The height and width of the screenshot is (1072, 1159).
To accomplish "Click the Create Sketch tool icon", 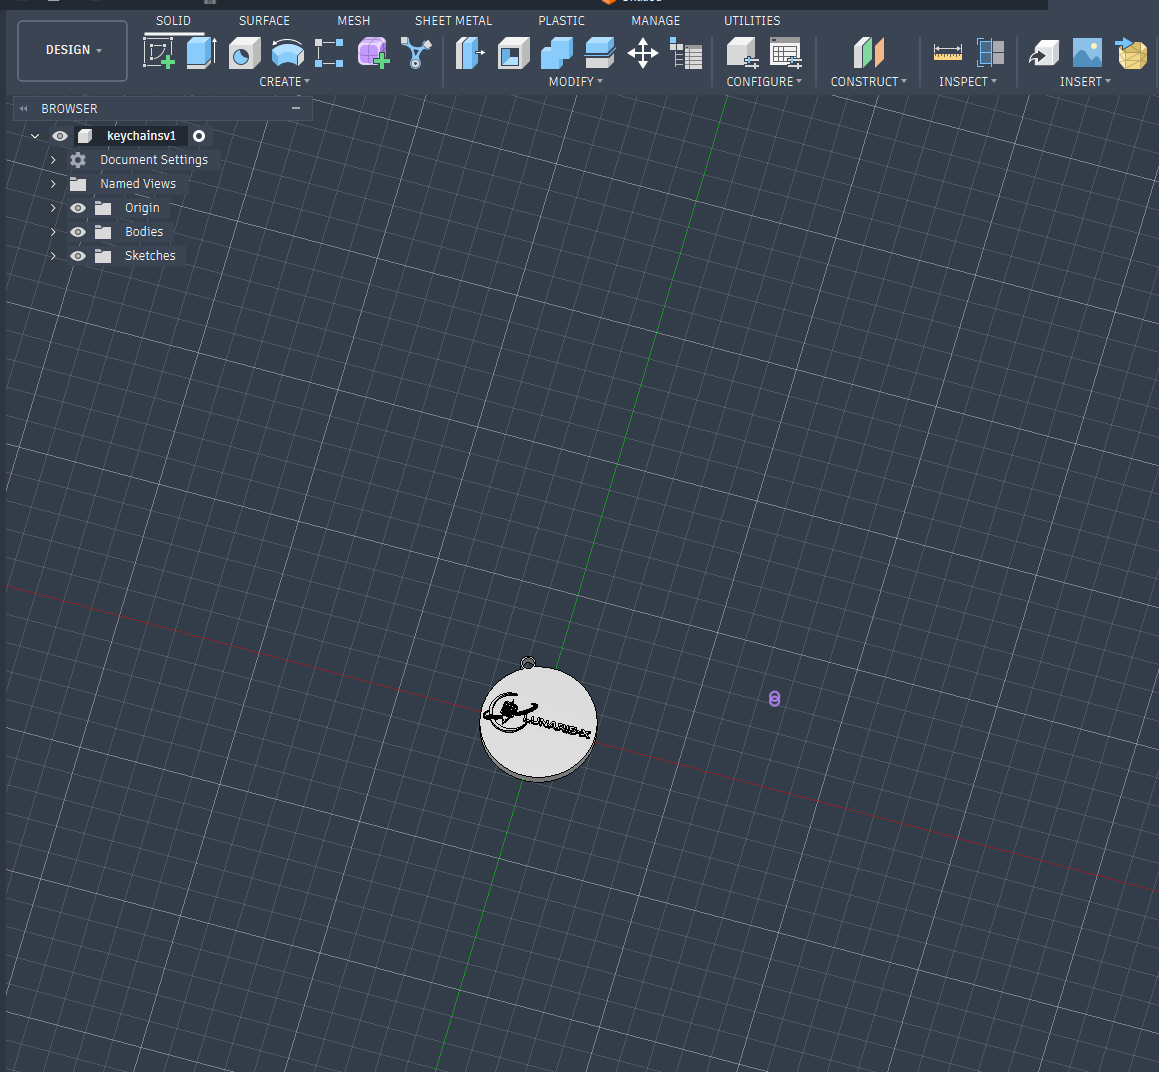I will [x=159, y=53].
